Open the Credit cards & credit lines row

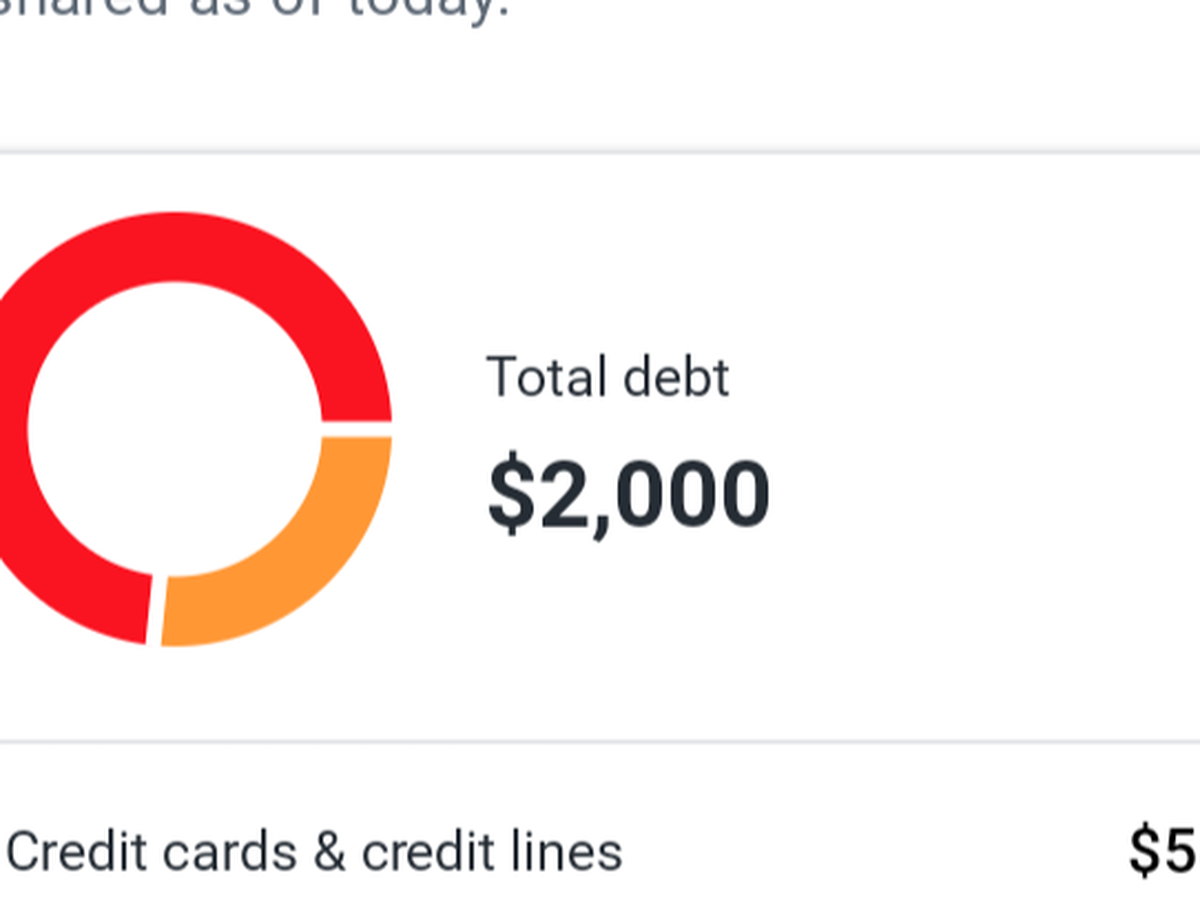600,853
